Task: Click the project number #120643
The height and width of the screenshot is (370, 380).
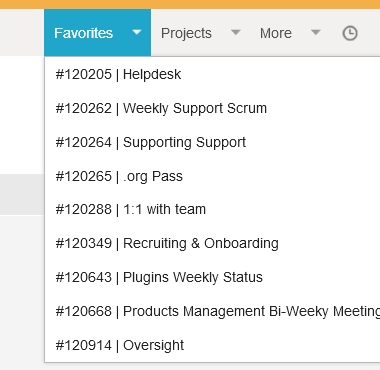Action: pyautogui.click(x=84, y=277)
